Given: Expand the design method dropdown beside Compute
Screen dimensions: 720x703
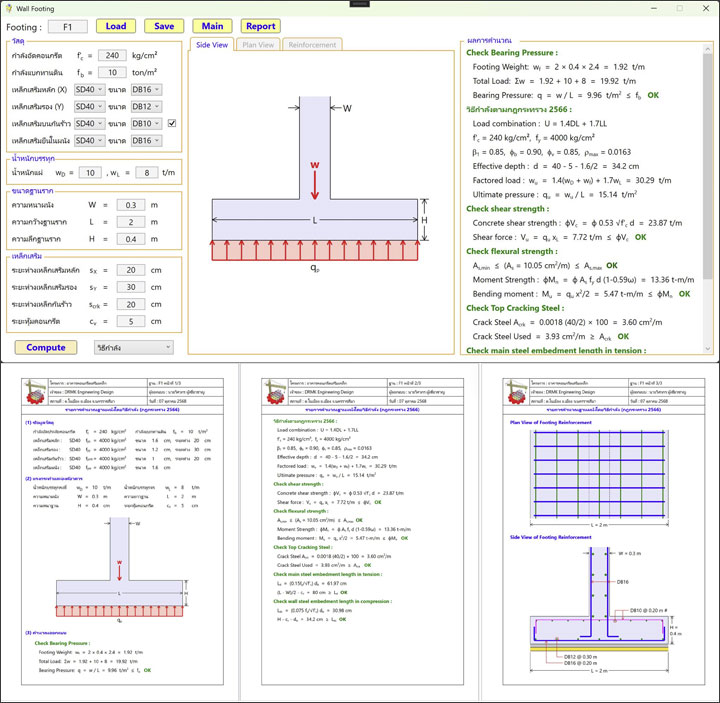Looking at the screenshot, I should [x=133, y=347].
